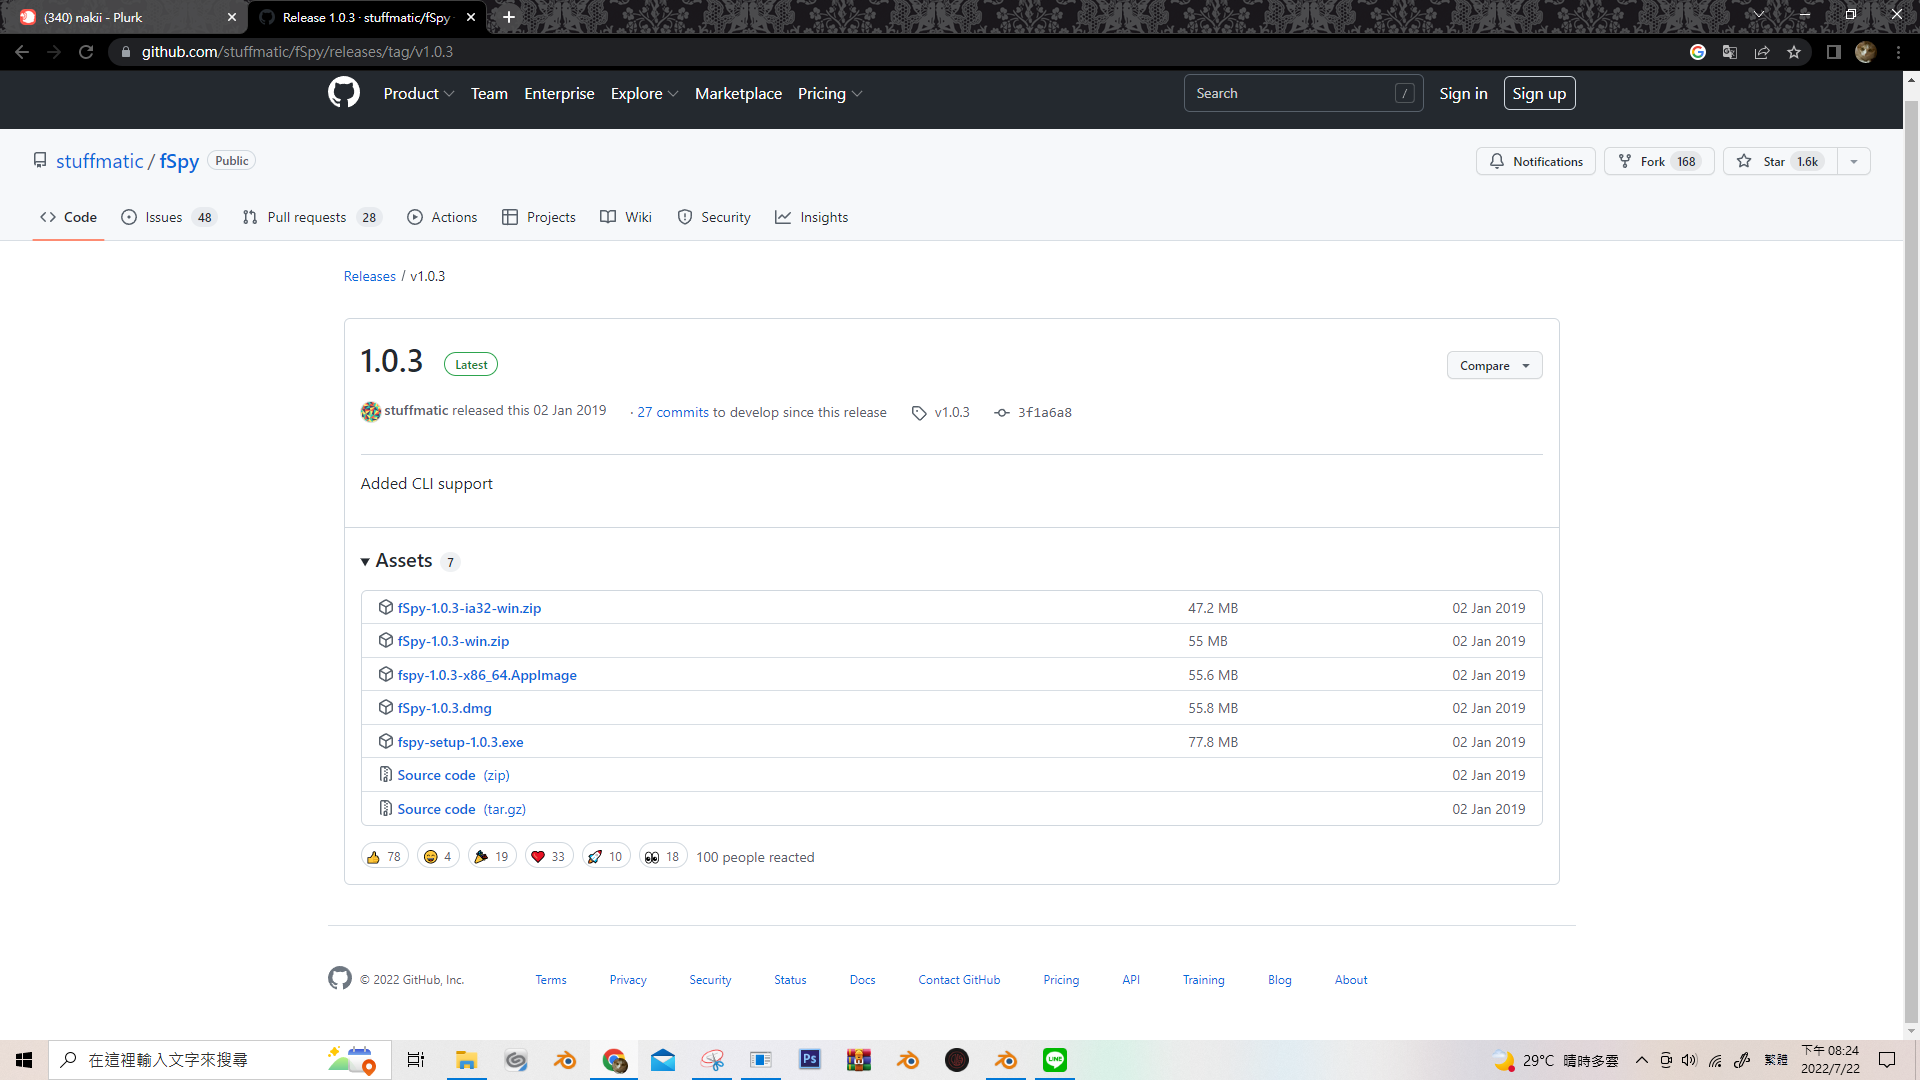This screenshot has width=1920, height=1080.
Task: Expand the Explore menu
Action: coord(645,93)
